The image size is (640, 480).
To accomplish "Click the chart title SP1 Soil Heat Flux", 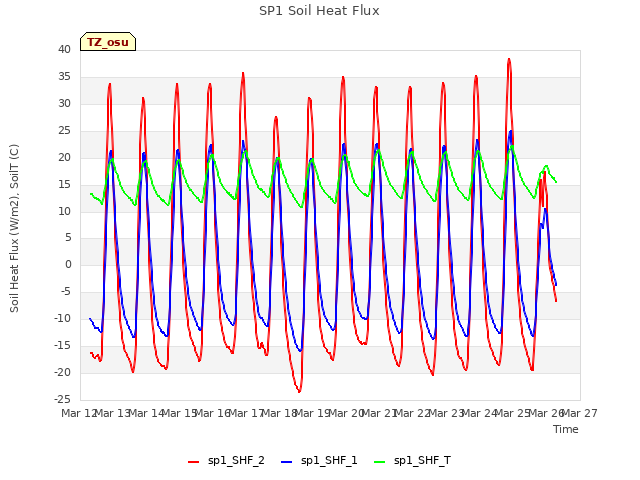I will coord(319,11).
